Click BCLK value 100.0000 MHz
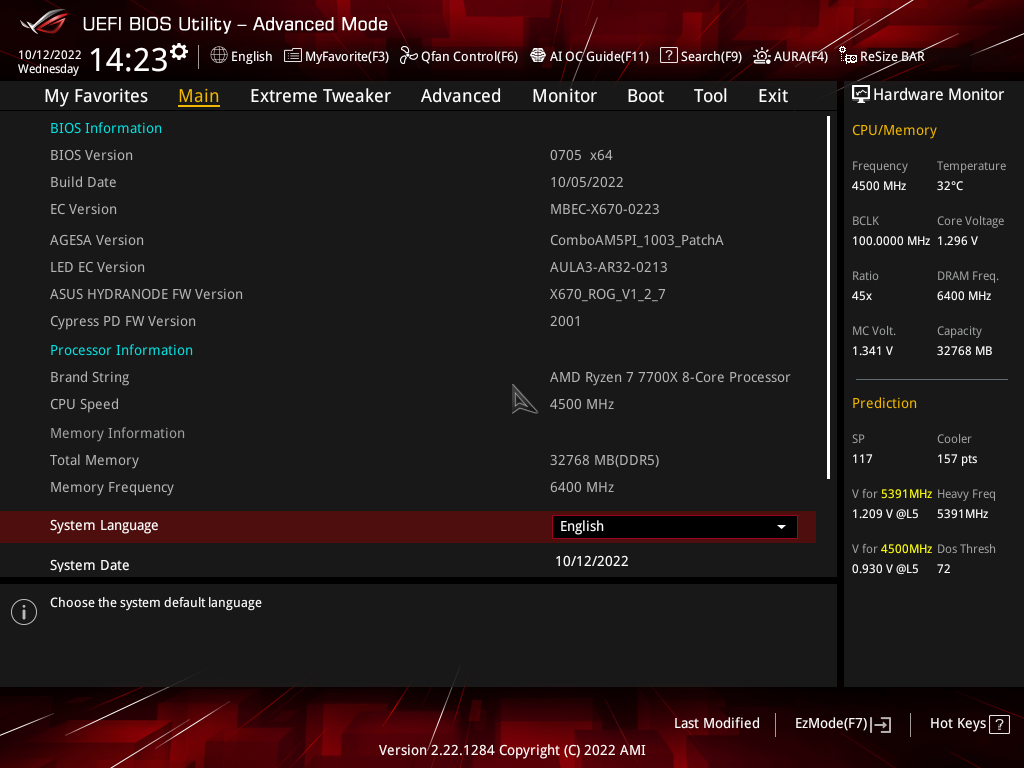Viewport: 1024px width, 768px height. [x=891, y=241]
